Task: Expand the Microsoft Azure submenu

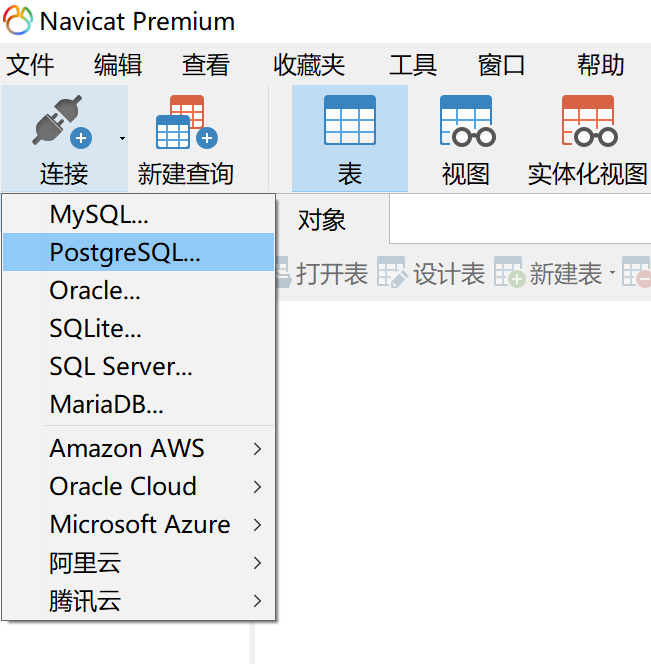Action: pos(139,525)
